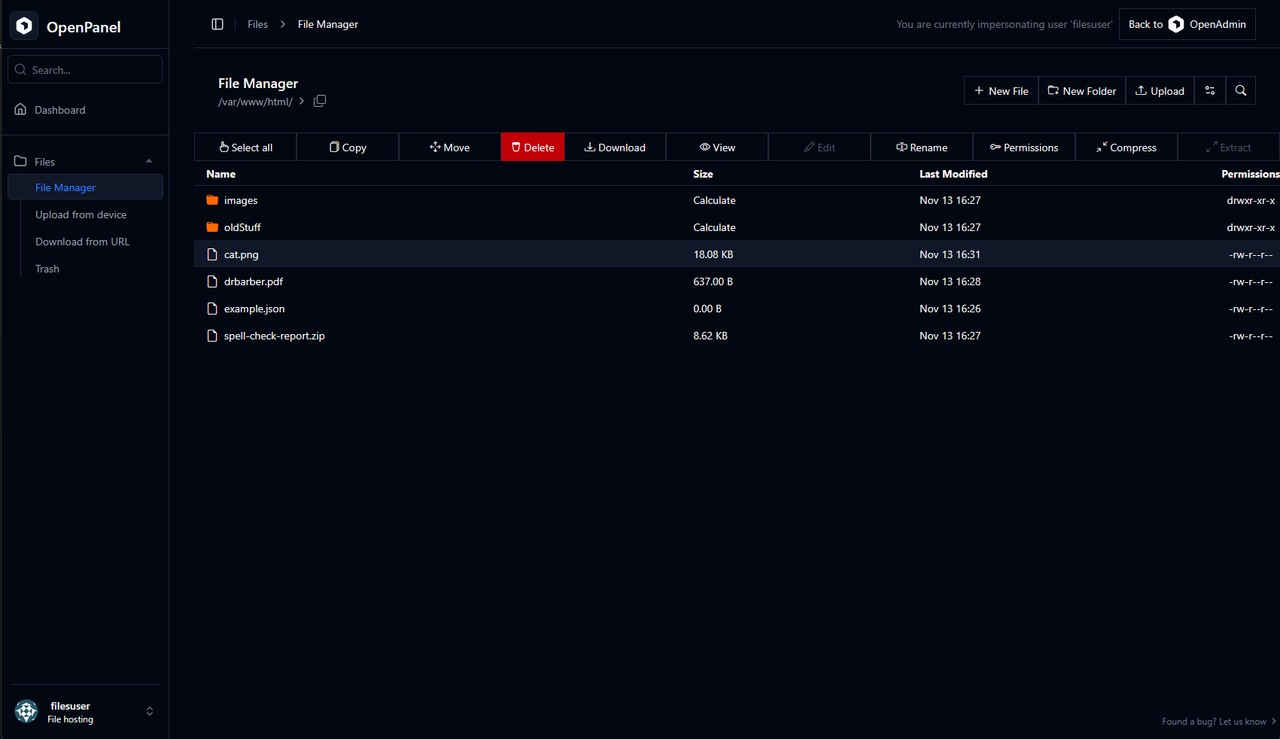1280x739 pixels.
Task: Click the copy-path icon beside /var/www/html/
Action: [x=320, y=100]
